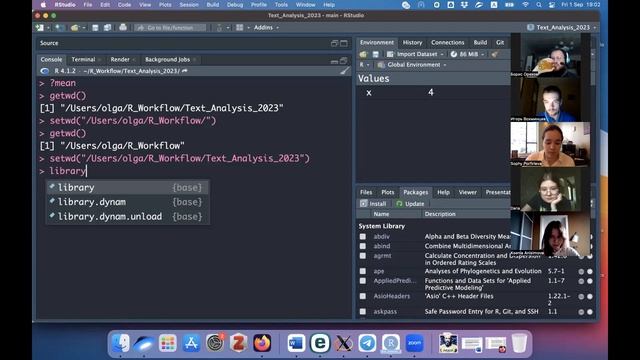Screen dimensions: 640x360
Task: Open the 86 MiB memory usage dropdown
Action: [467, 54]
